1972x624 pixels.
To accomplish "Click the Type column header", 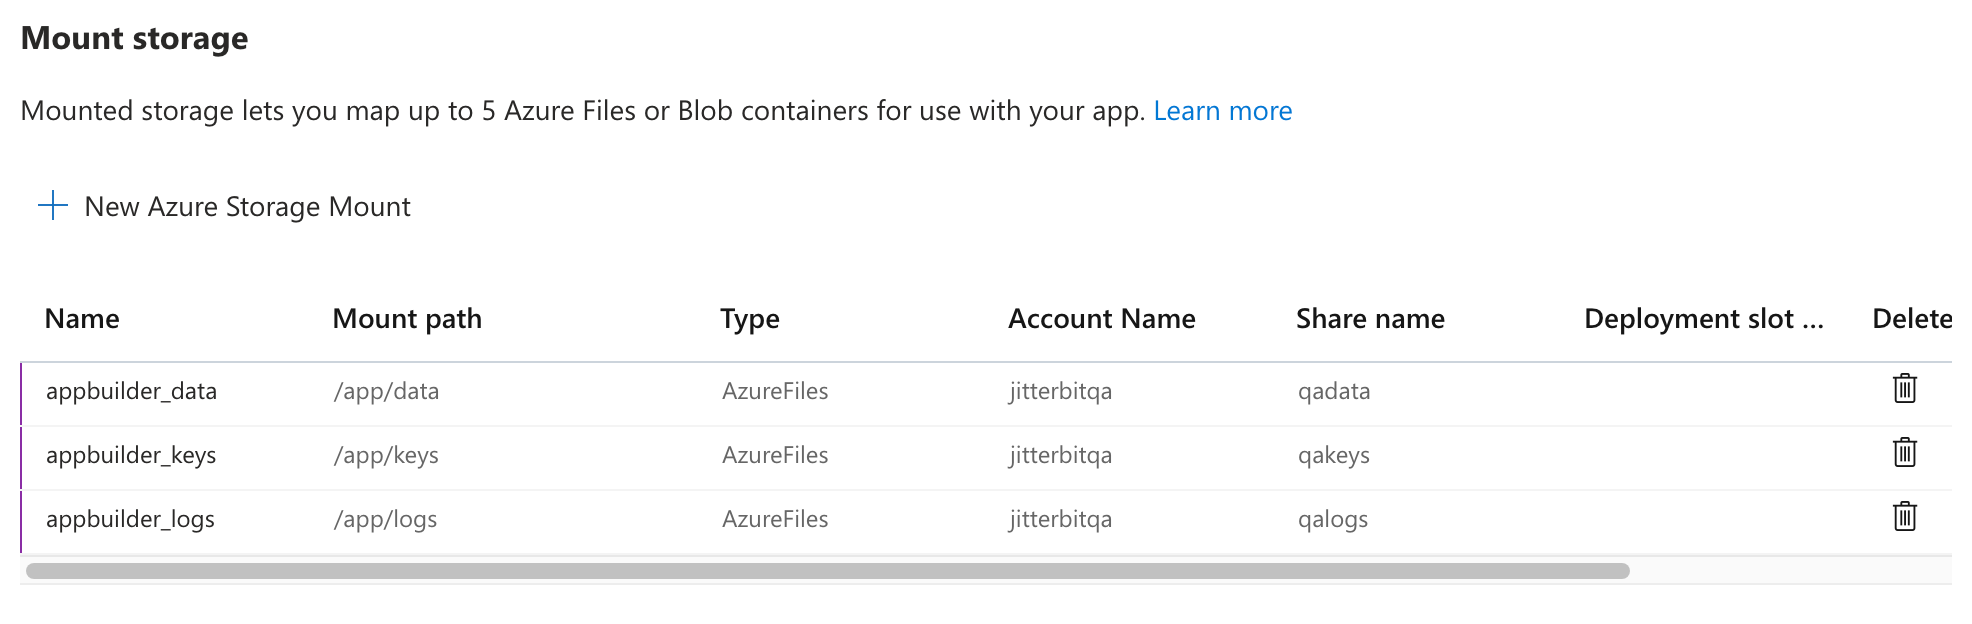I will coord(749,319).
